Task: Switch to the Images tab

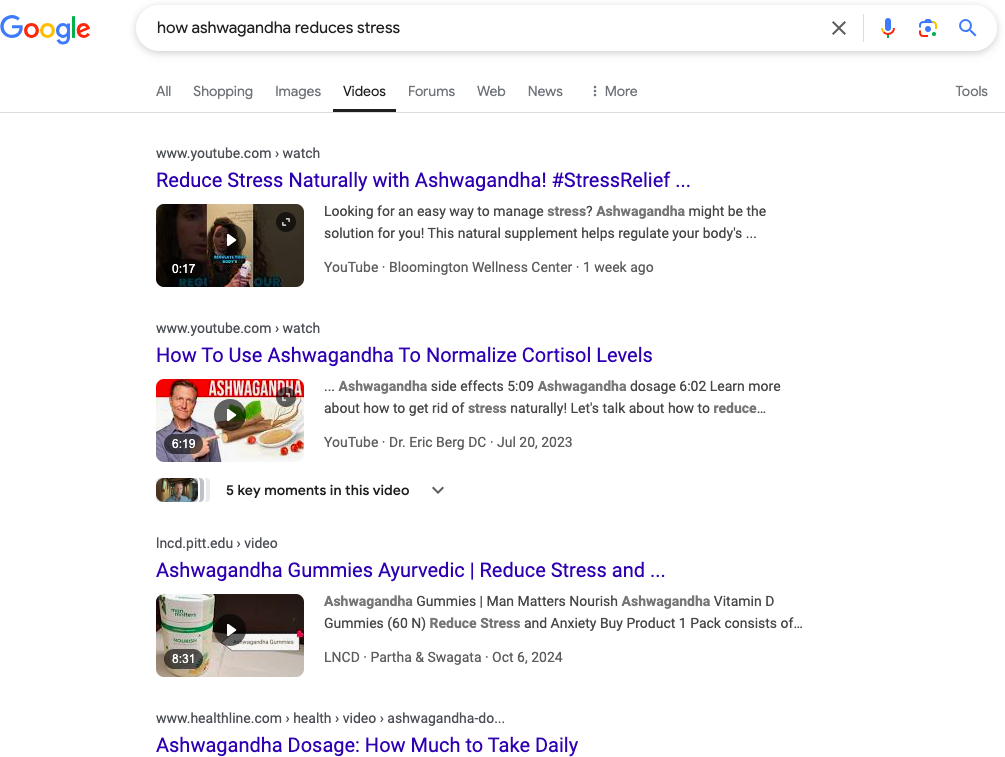Action: (x=298, y=91)
